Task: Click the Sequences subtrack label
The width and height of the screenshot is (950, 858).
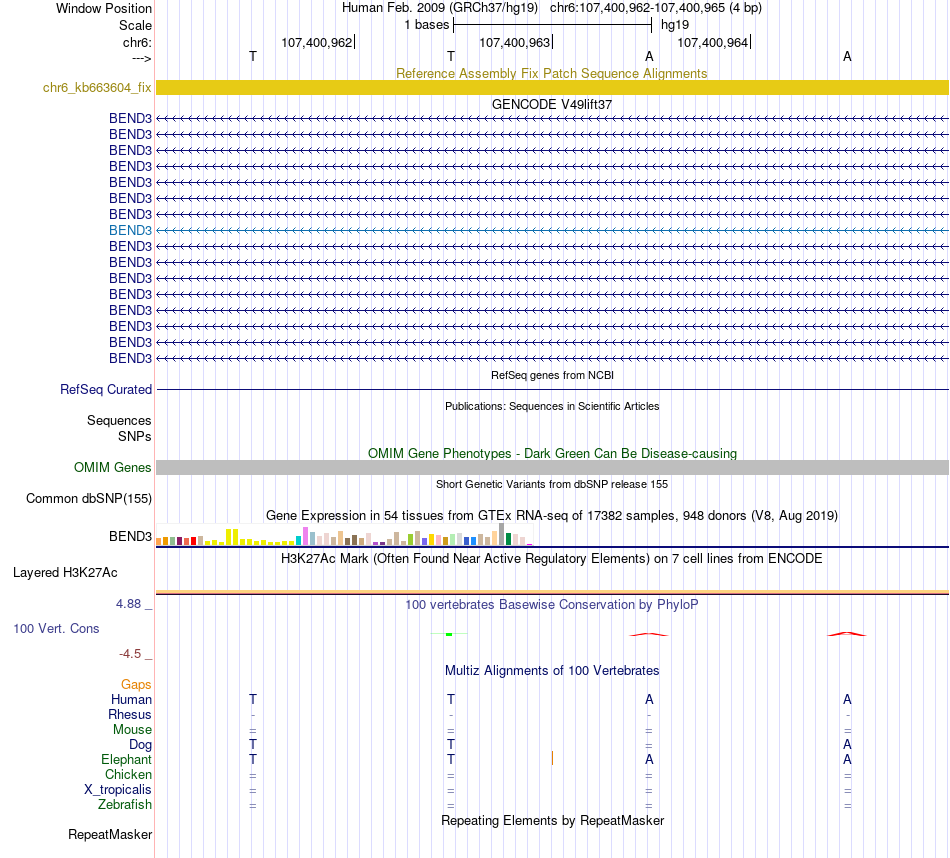Action: coord(119,421)
